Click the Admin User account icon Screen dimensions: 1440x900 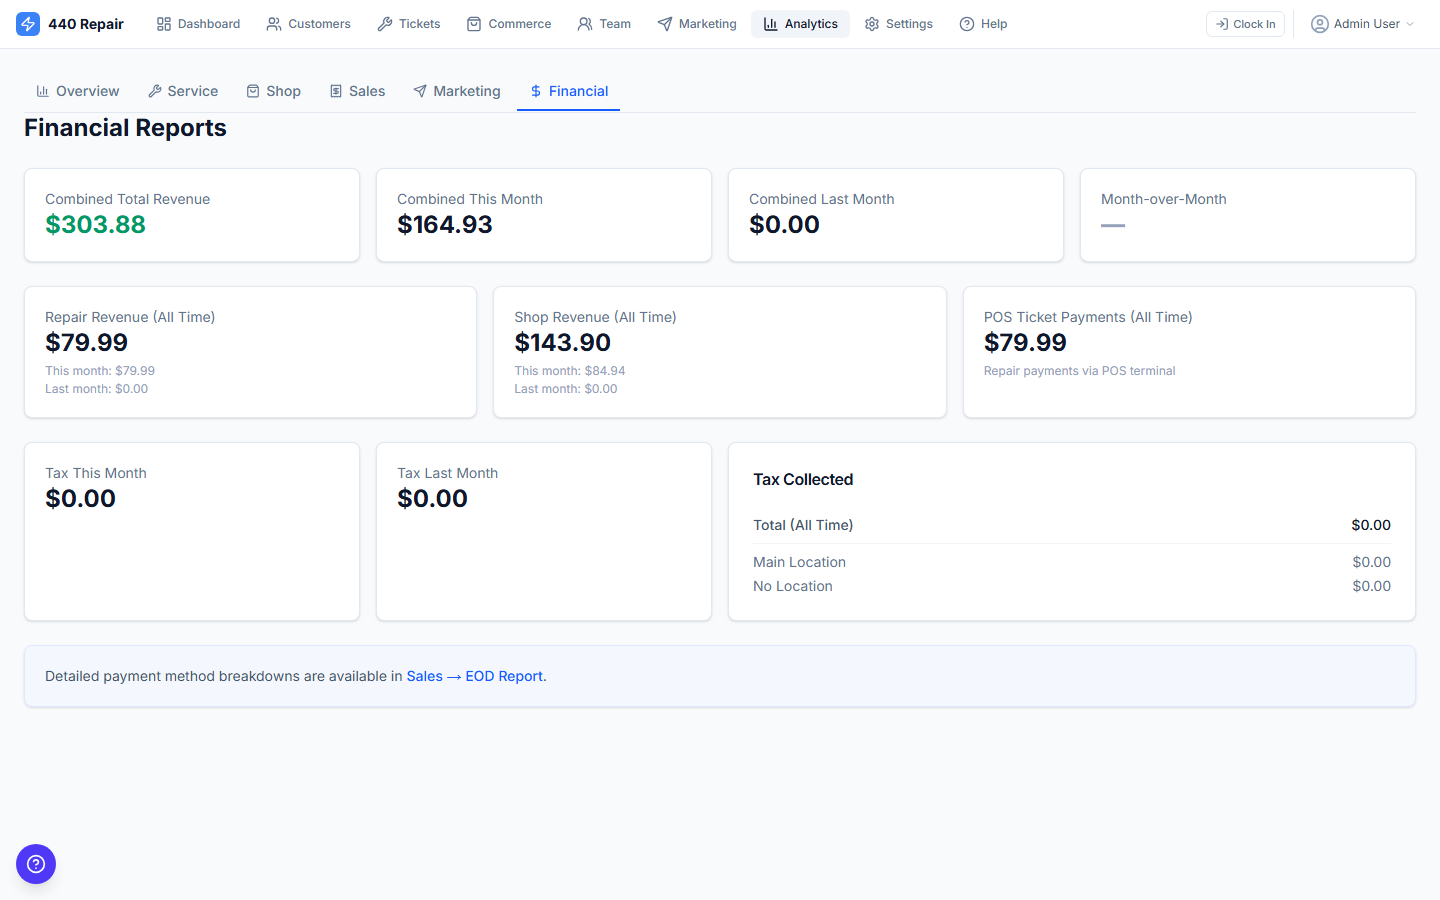pos(1320,23)
